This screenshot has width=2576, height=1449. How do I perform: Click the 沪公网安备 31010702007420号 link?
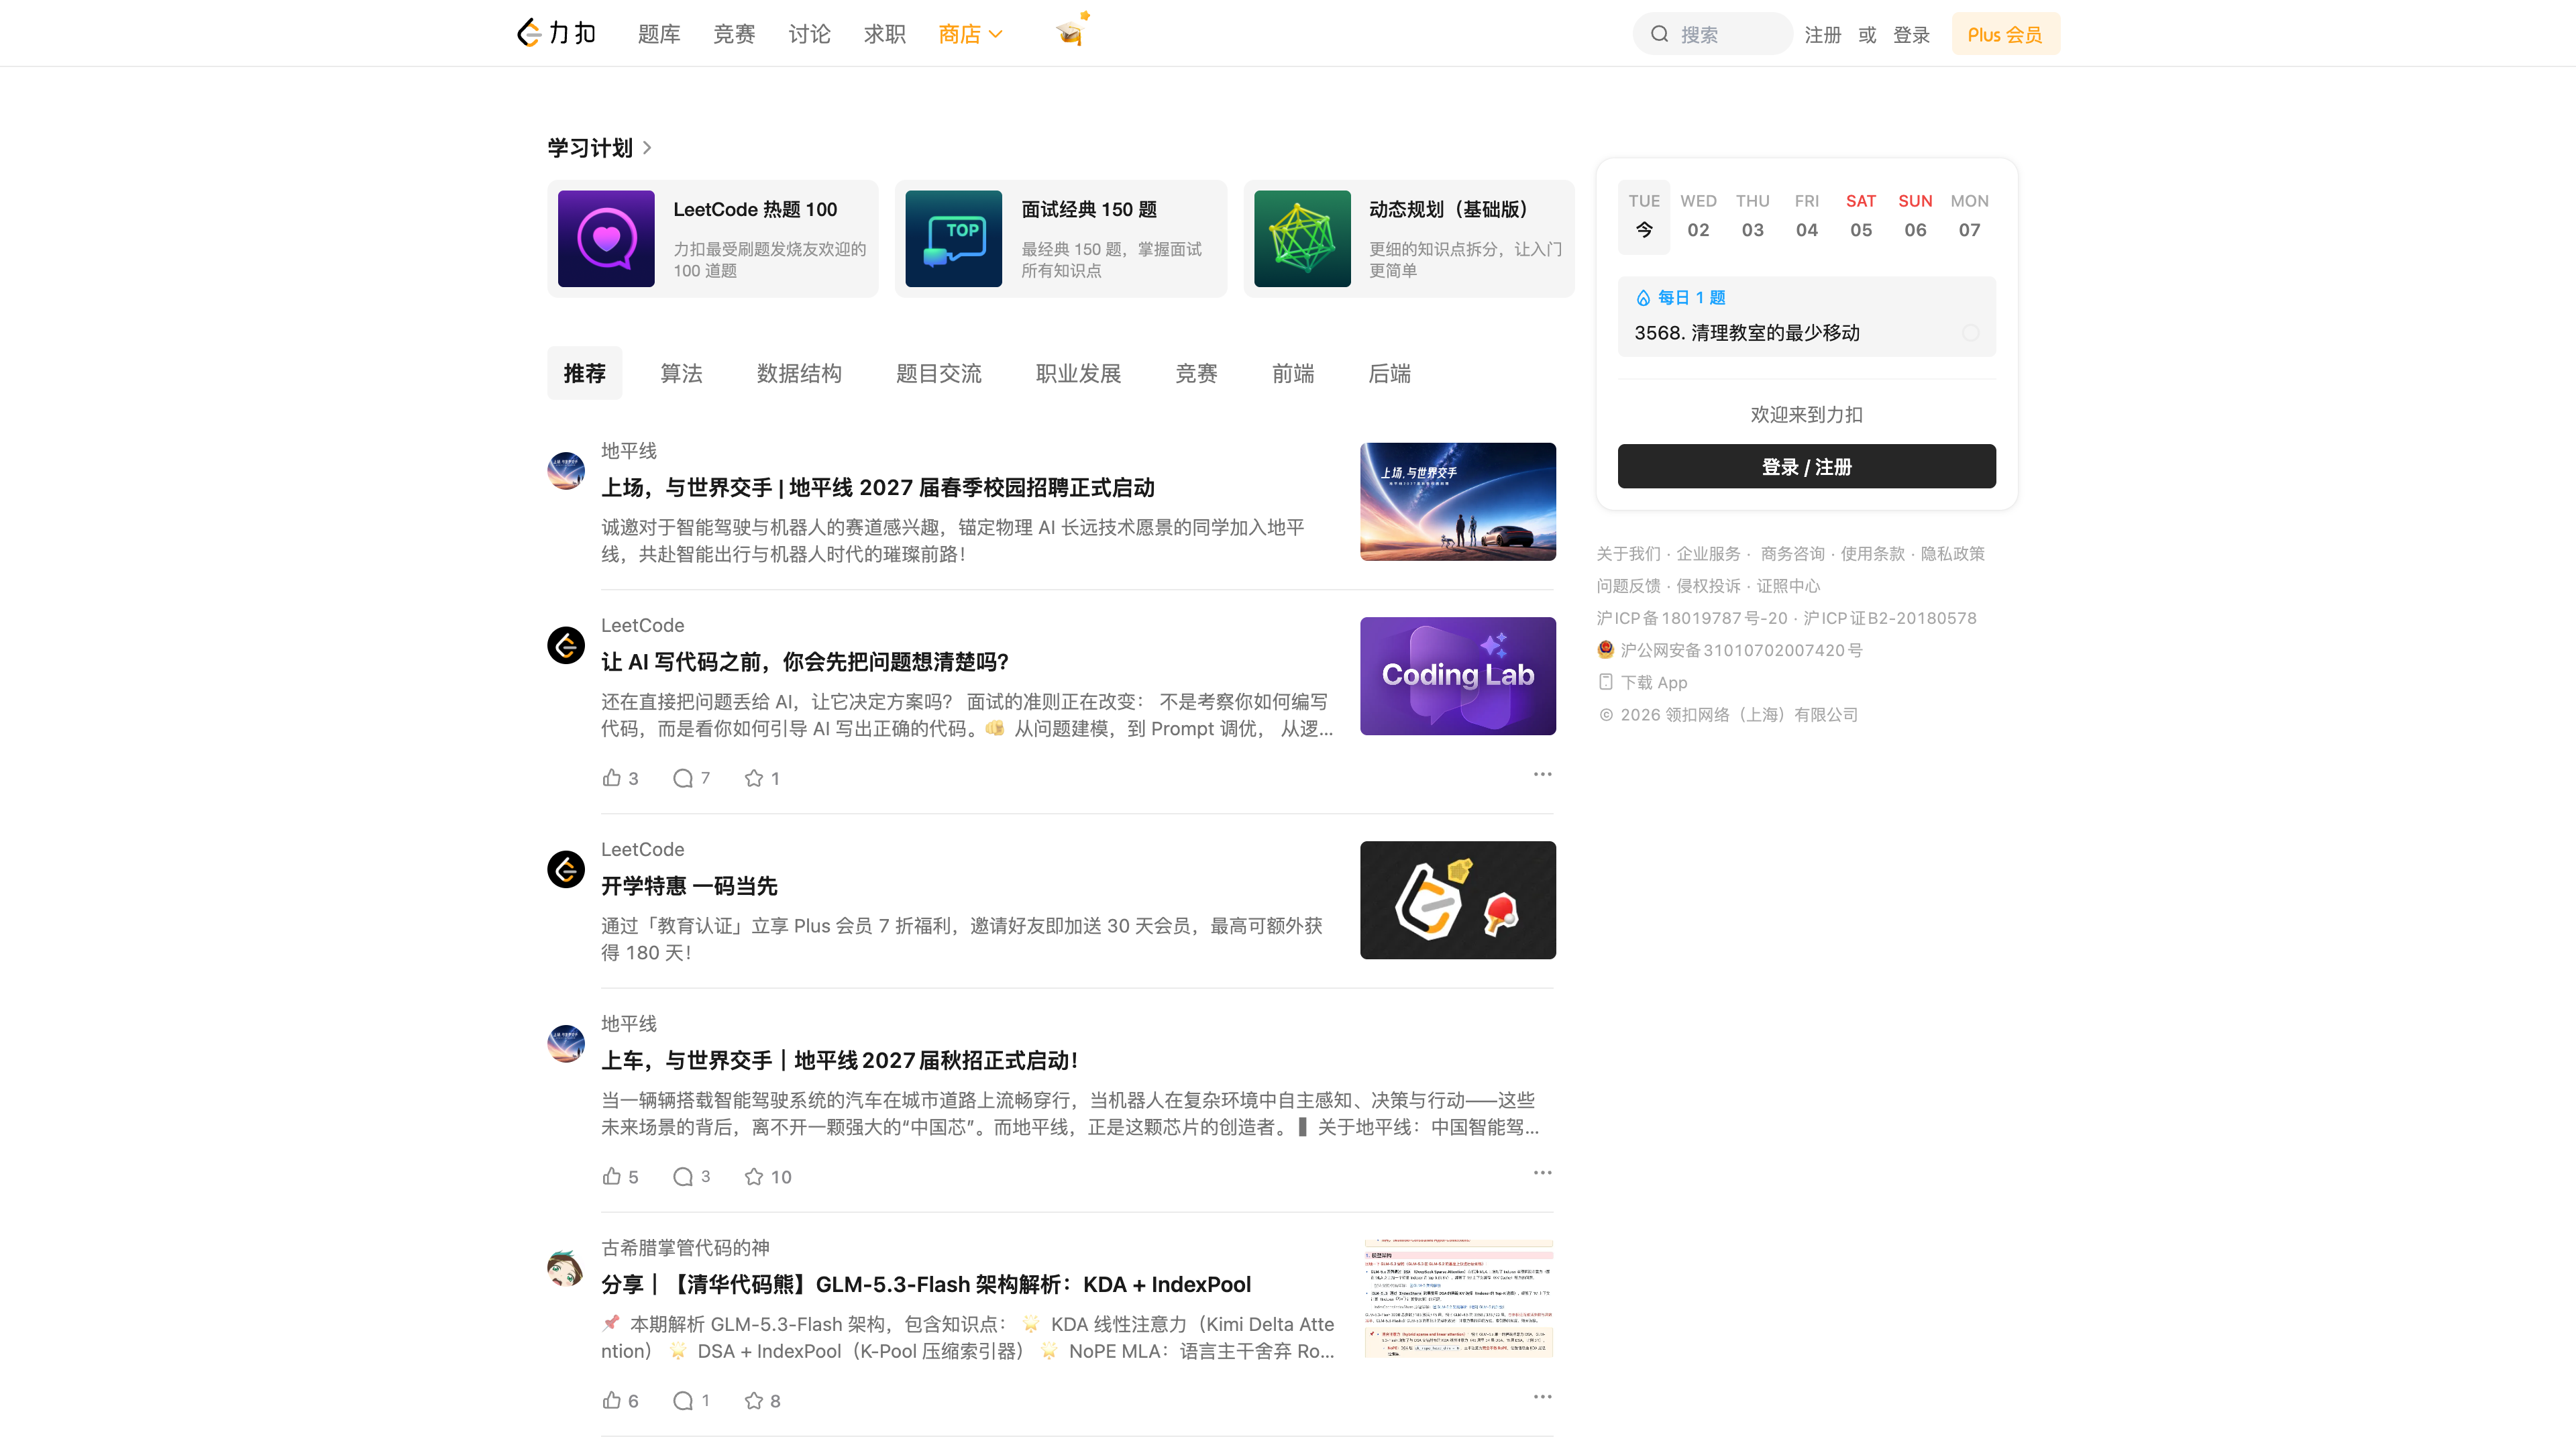[x=1741, y=650]
